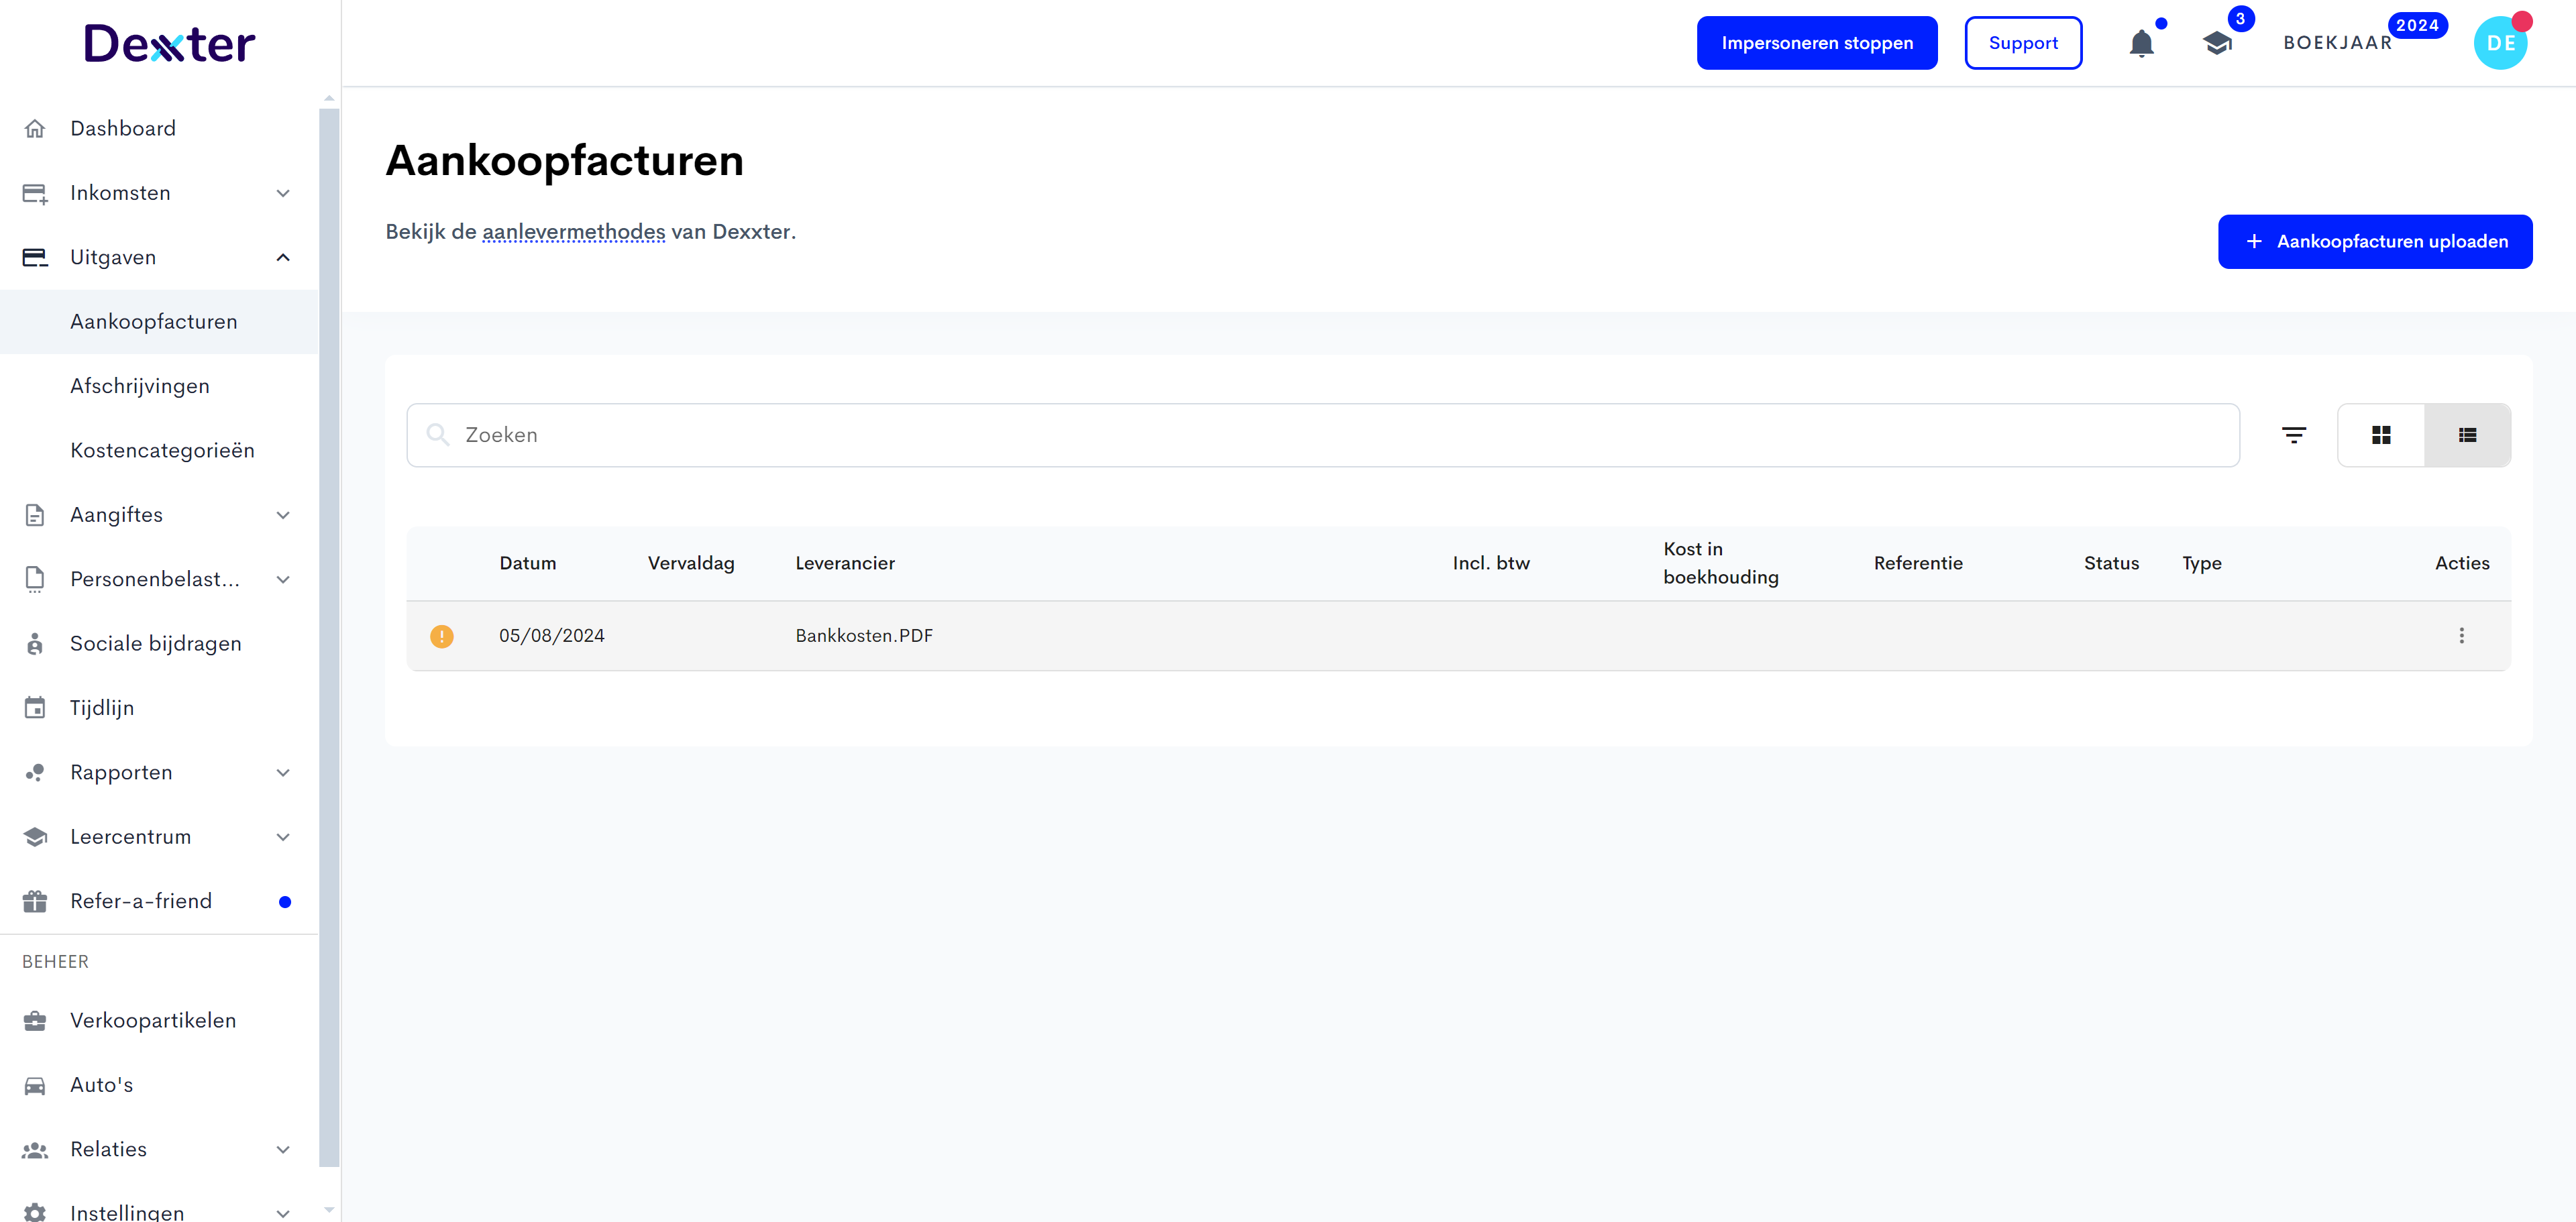Screen dimensions: 2576x1222
Task: Click the search magnifier icon
Action: click(438, 434)
